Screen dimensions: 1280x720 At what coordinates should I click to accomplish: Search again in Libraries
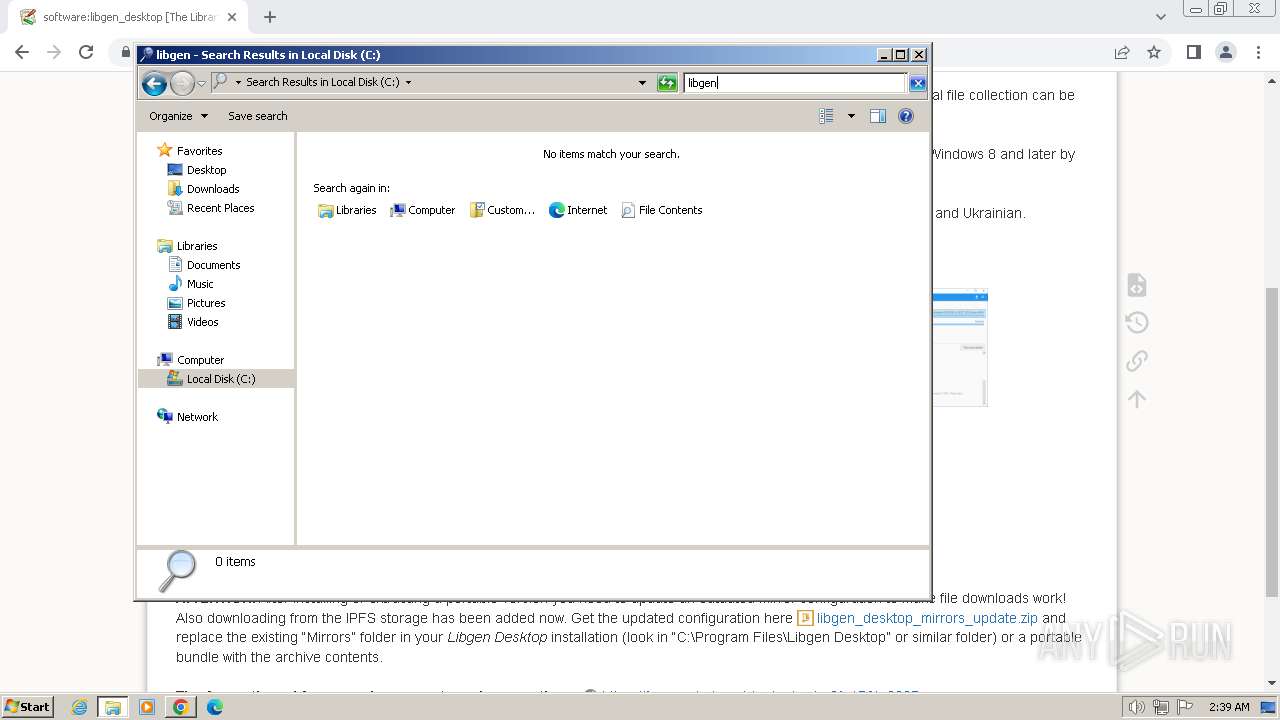pos(347,210)
